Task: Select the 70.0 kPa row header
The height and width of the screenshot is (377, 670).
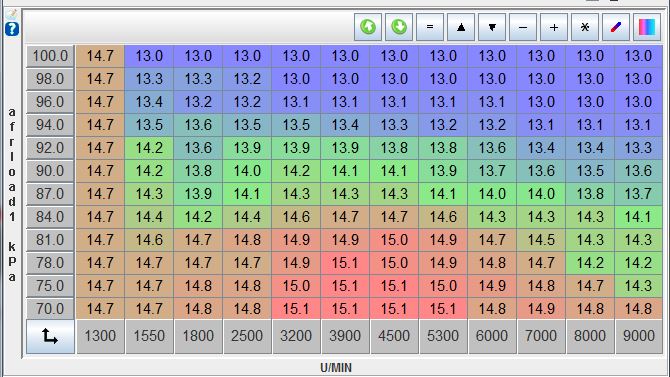Action: [x=50, y=309]
